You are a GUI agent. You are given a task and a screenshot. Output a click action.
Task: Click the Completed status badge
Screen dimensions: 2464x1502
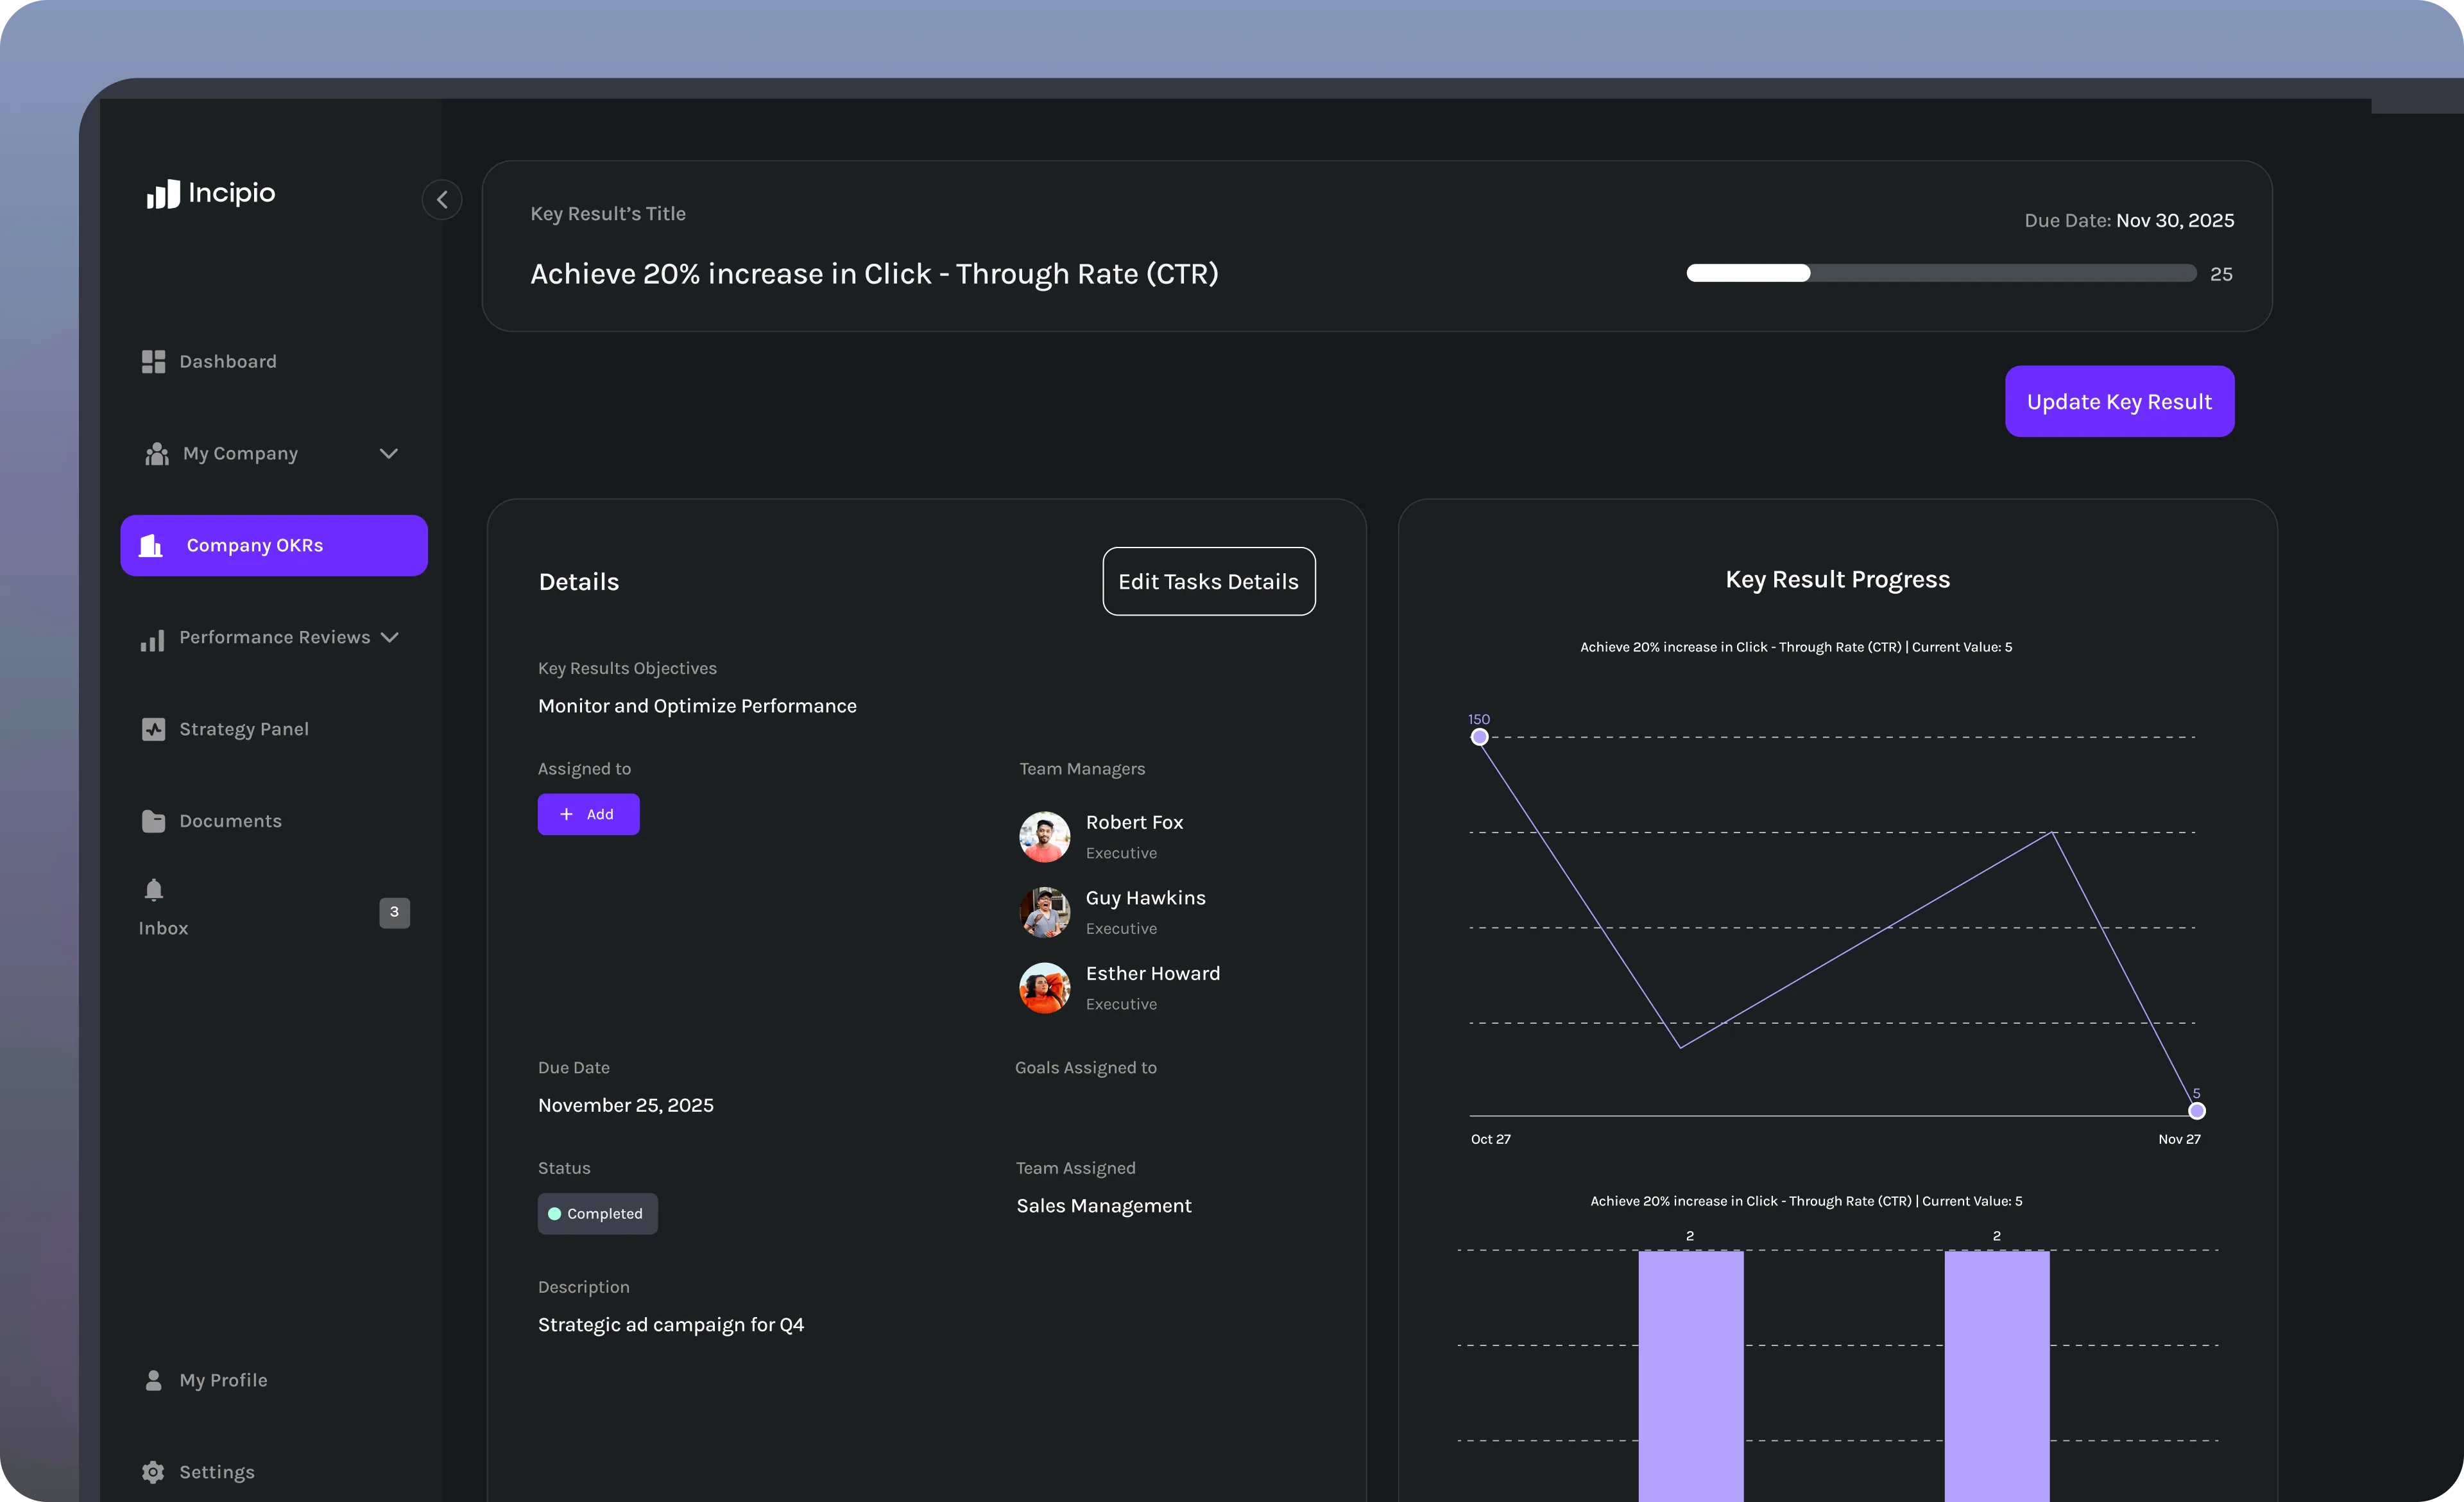point(597,1213)
